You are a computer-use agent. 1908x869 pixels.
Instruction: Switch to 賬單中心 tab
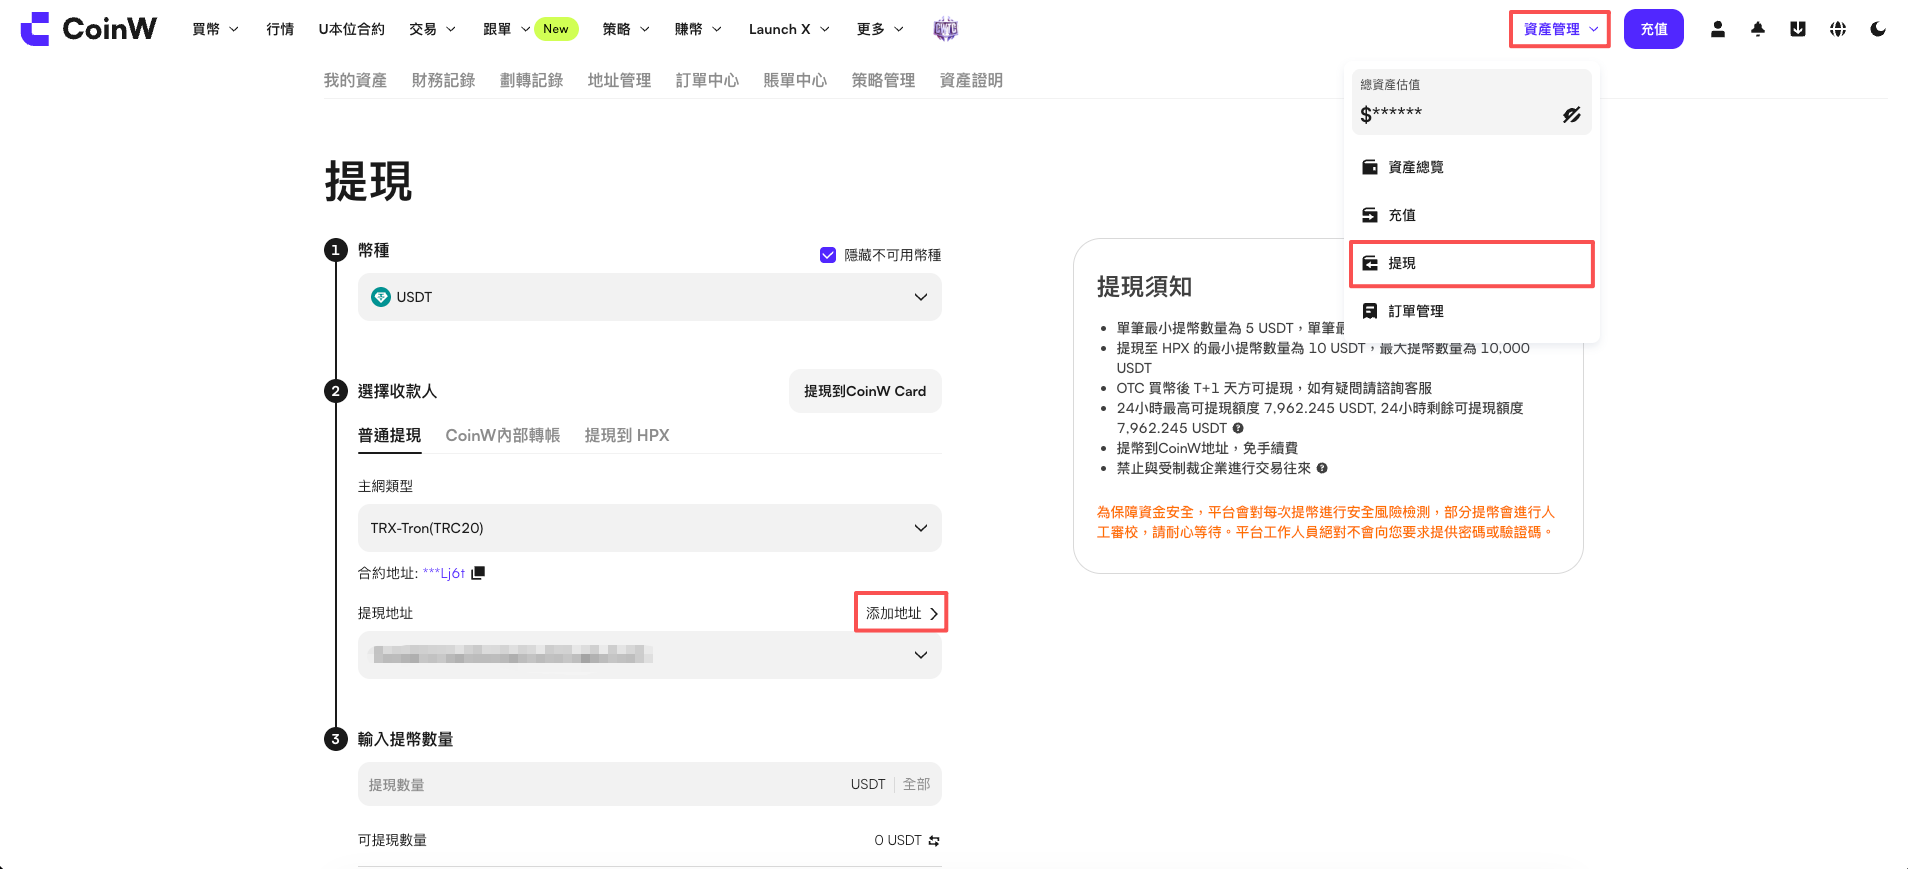pos(795,80)
